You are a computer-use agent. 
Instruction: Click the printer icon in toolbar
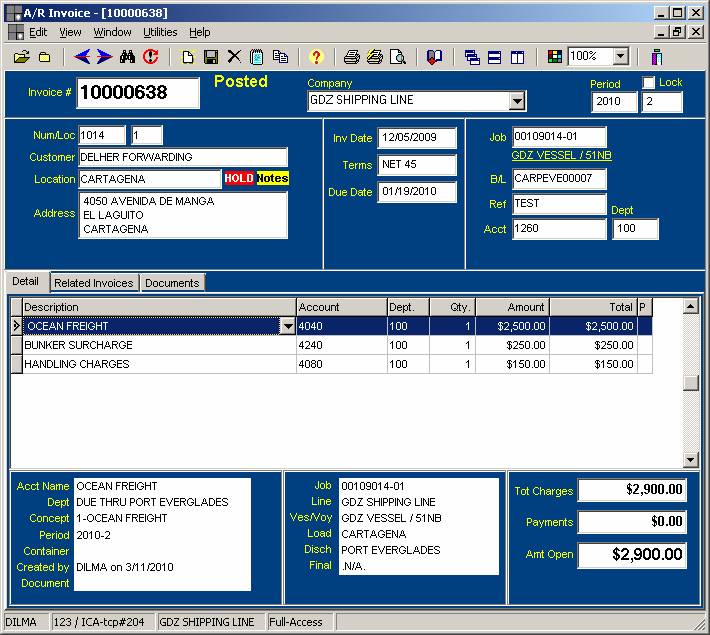352,57
